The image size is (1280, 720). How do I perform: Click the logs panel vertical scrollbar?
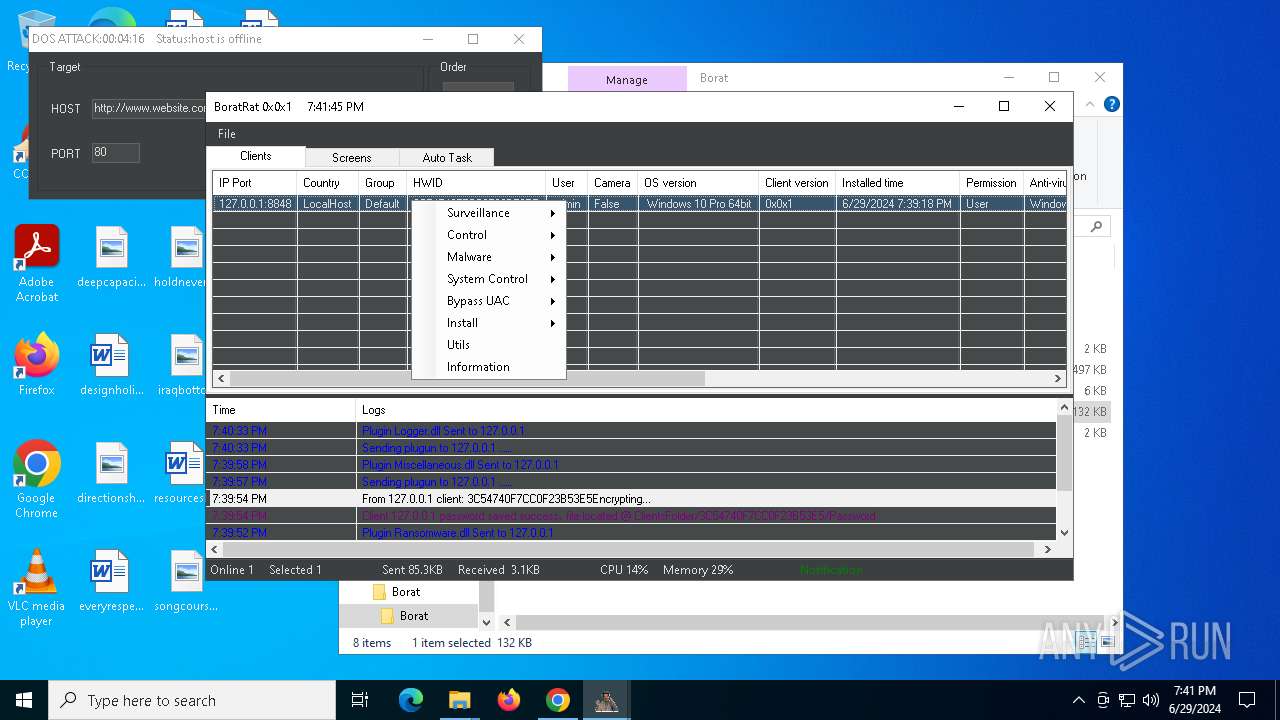point(1064,455)
